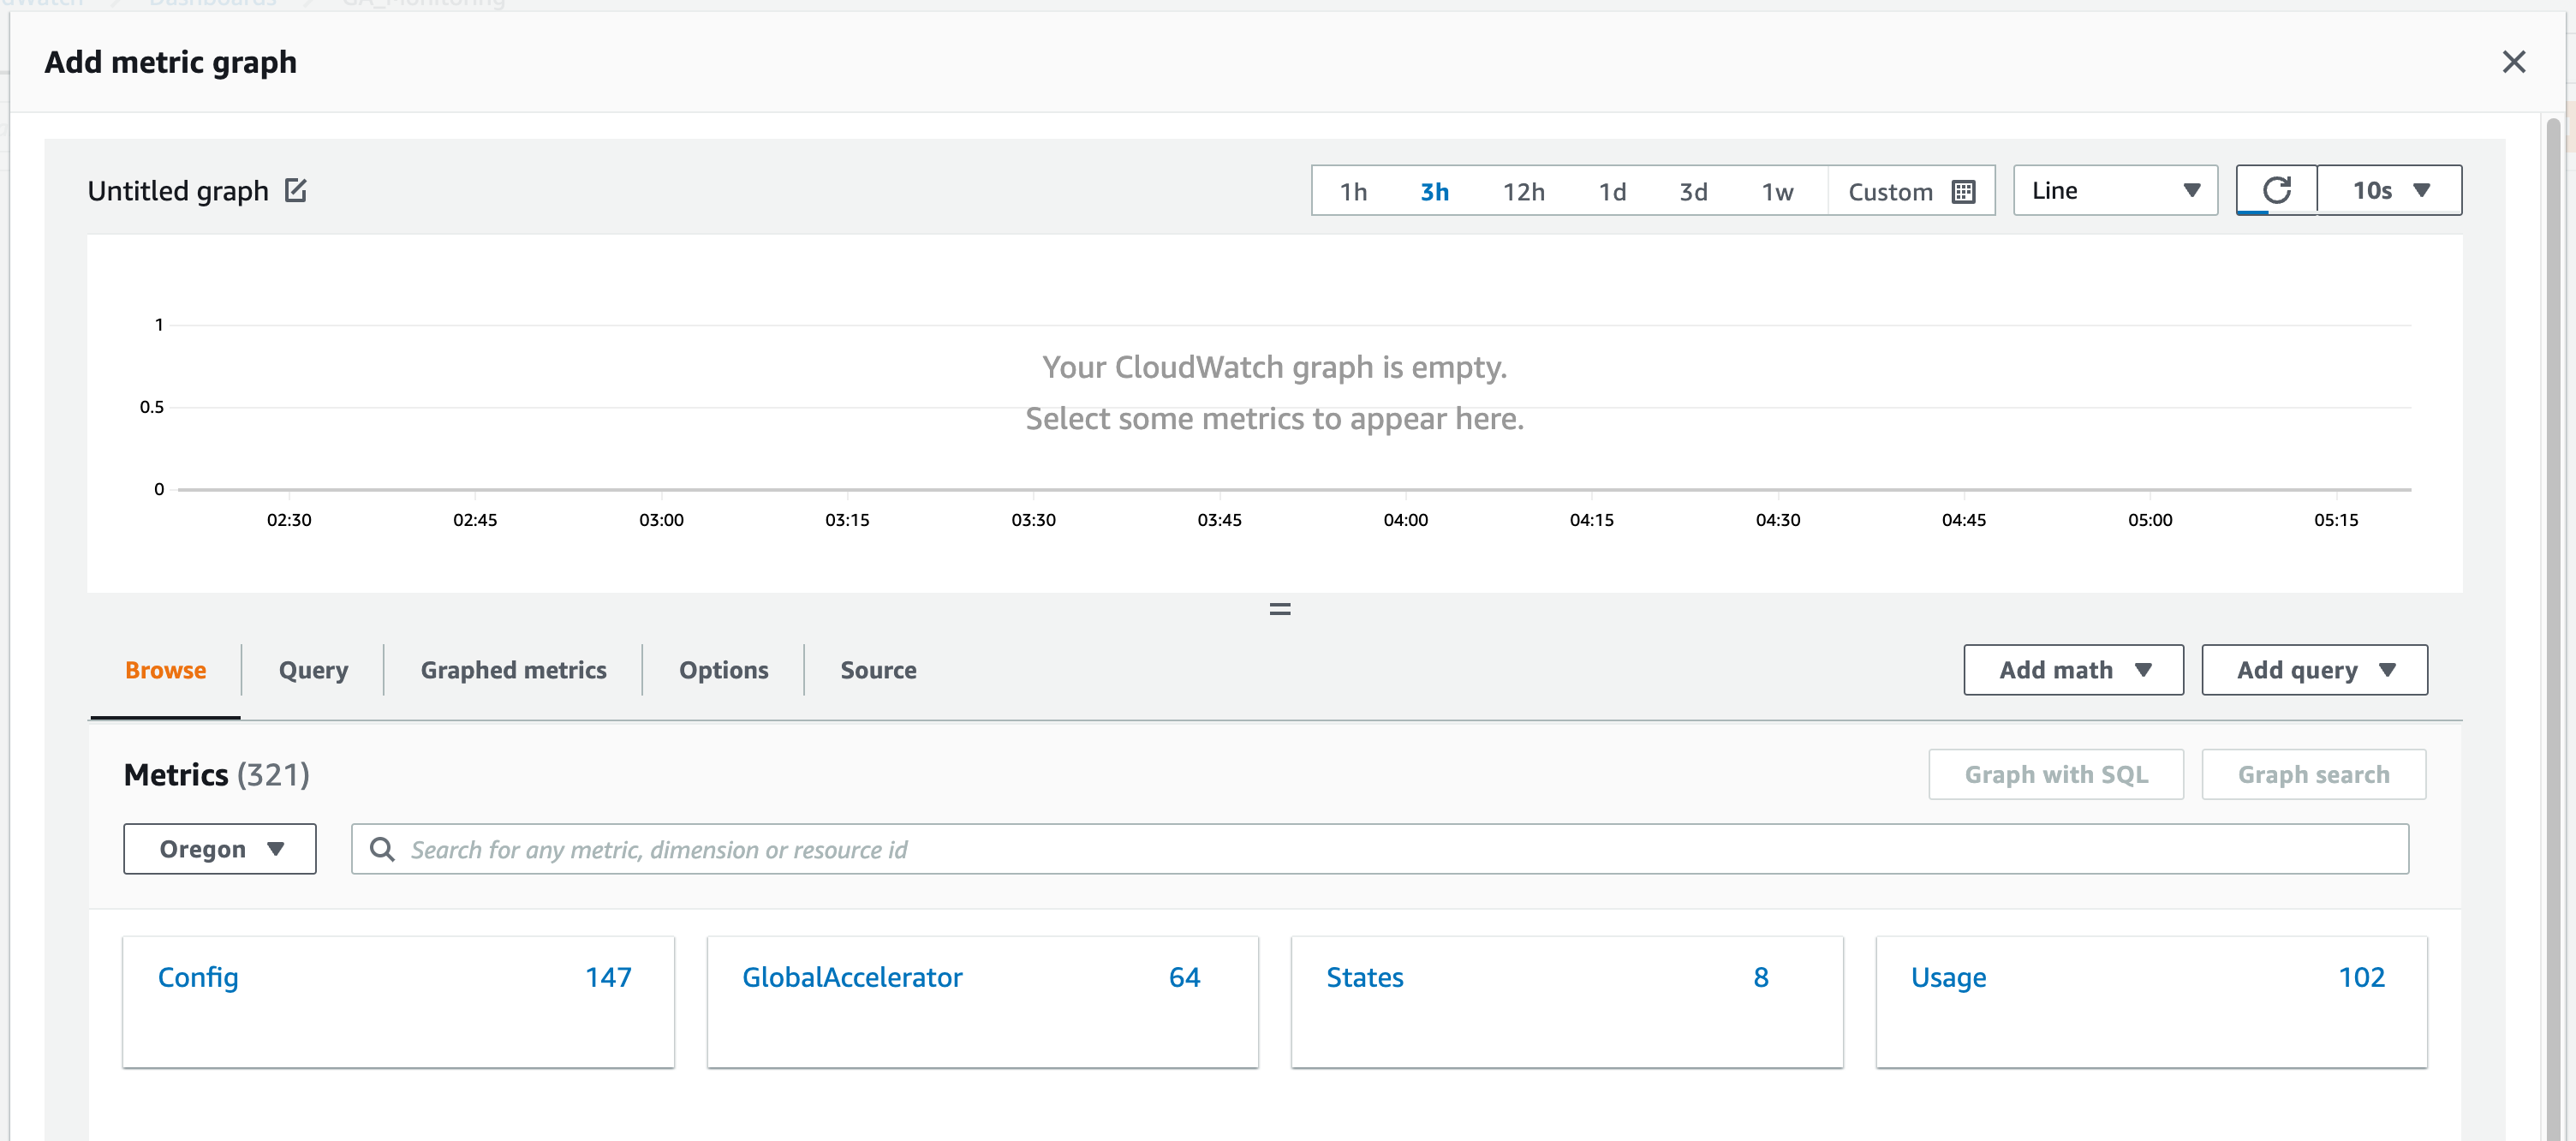Select the 1h time range
The height and width of the screenshot is (1141, 2576).
coord(1353,191)
